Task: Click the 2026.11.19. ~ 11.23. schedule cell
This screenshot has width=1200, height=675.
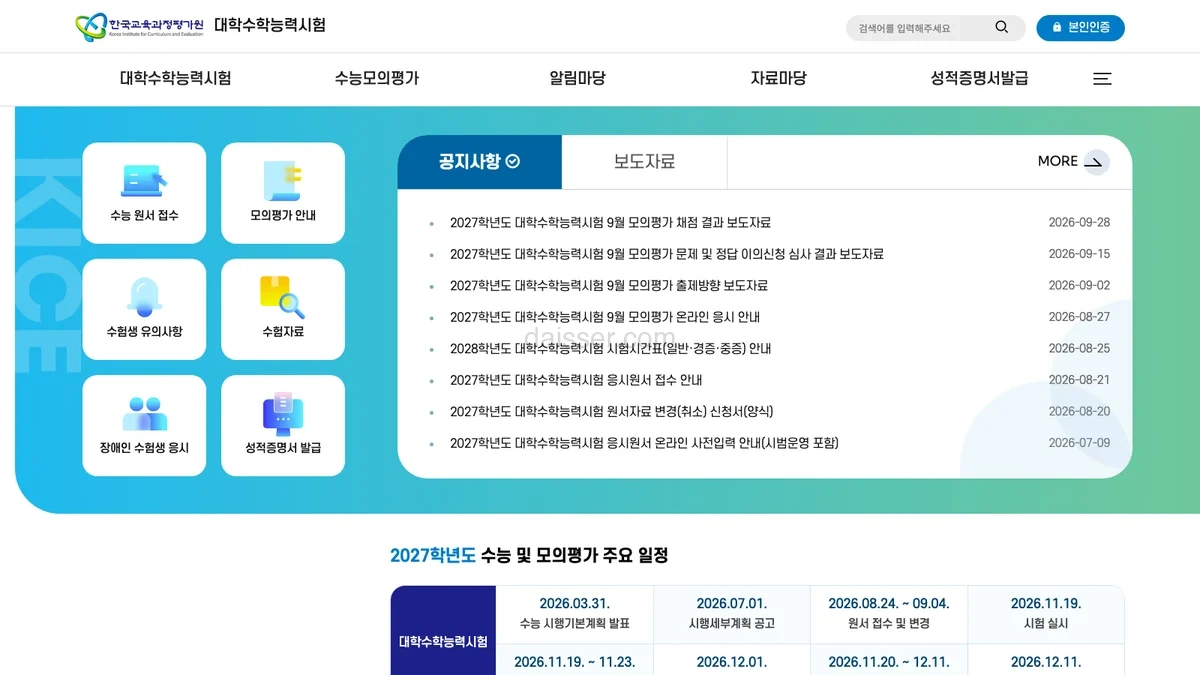Action: tap(575, 661)
